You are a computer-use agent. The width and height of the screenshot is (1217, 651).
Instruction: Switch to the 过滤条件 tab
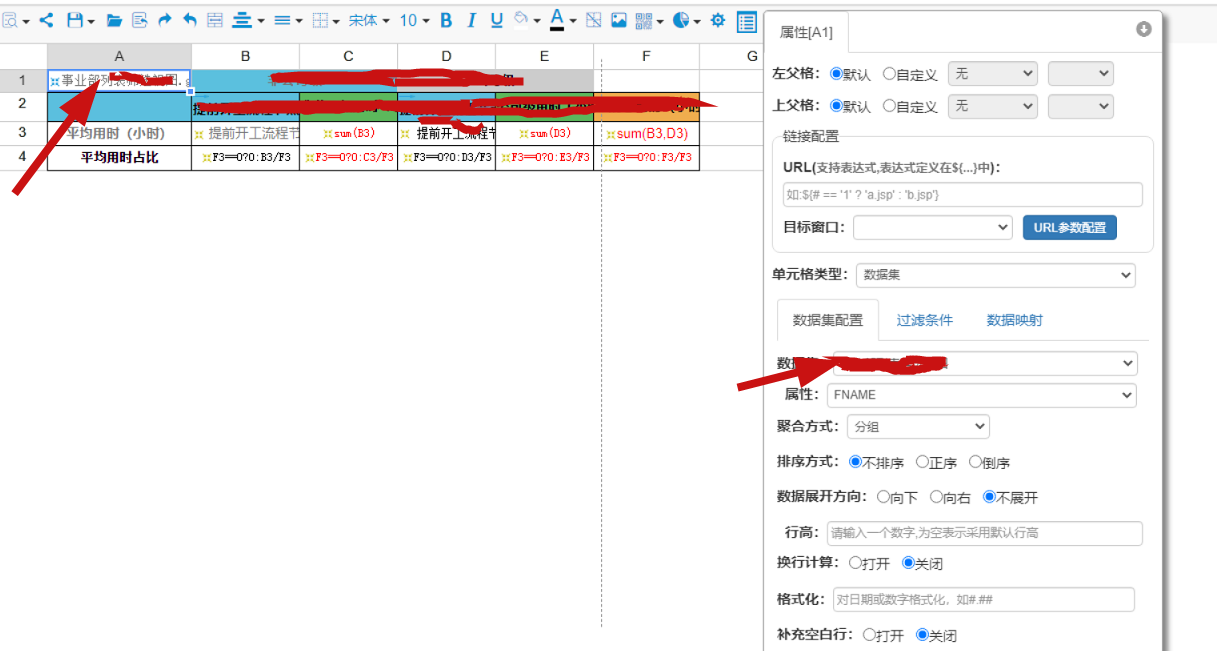[x=925, y=320]
